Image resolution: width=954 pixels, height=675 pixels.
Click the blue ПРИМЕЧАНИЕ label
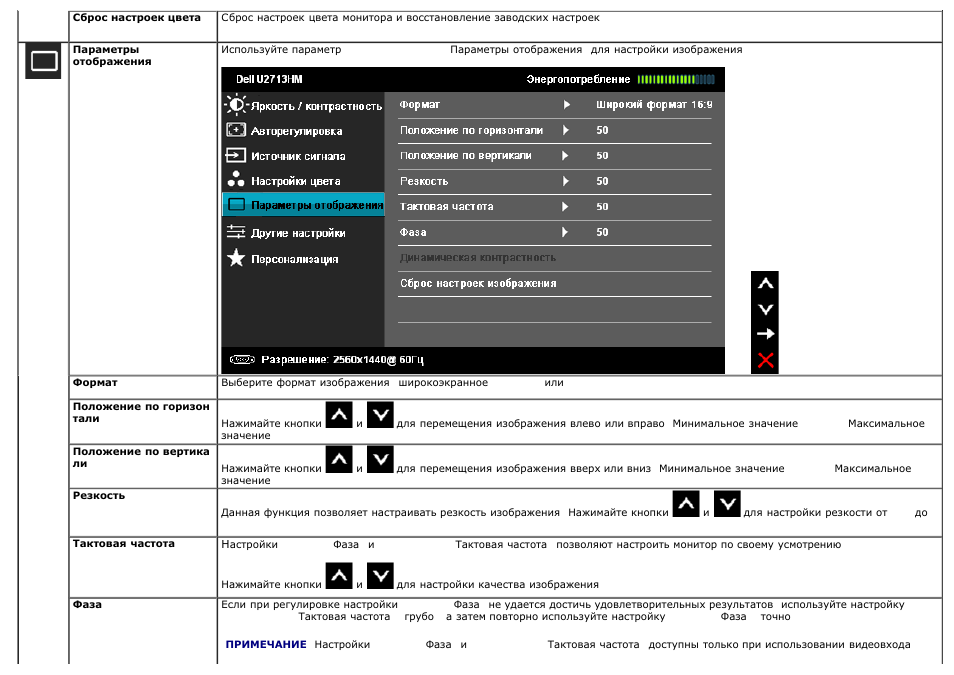(266, 645)
